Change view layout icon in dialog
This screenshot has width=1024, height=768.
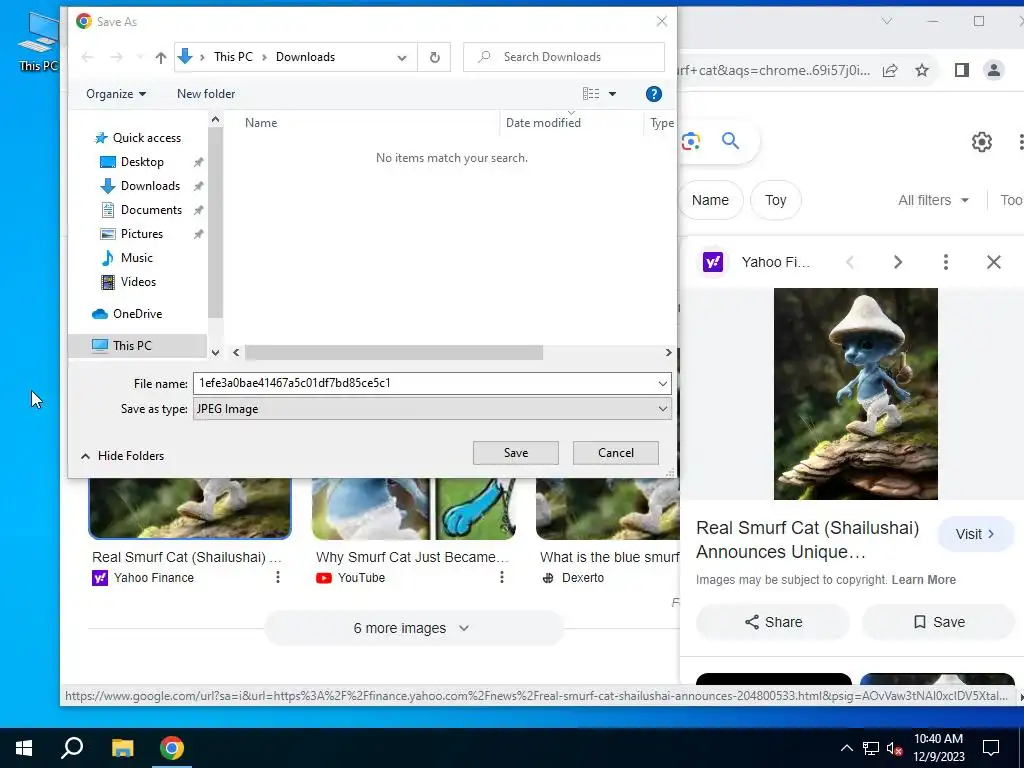pyautogui.click(x=591, y=94)
